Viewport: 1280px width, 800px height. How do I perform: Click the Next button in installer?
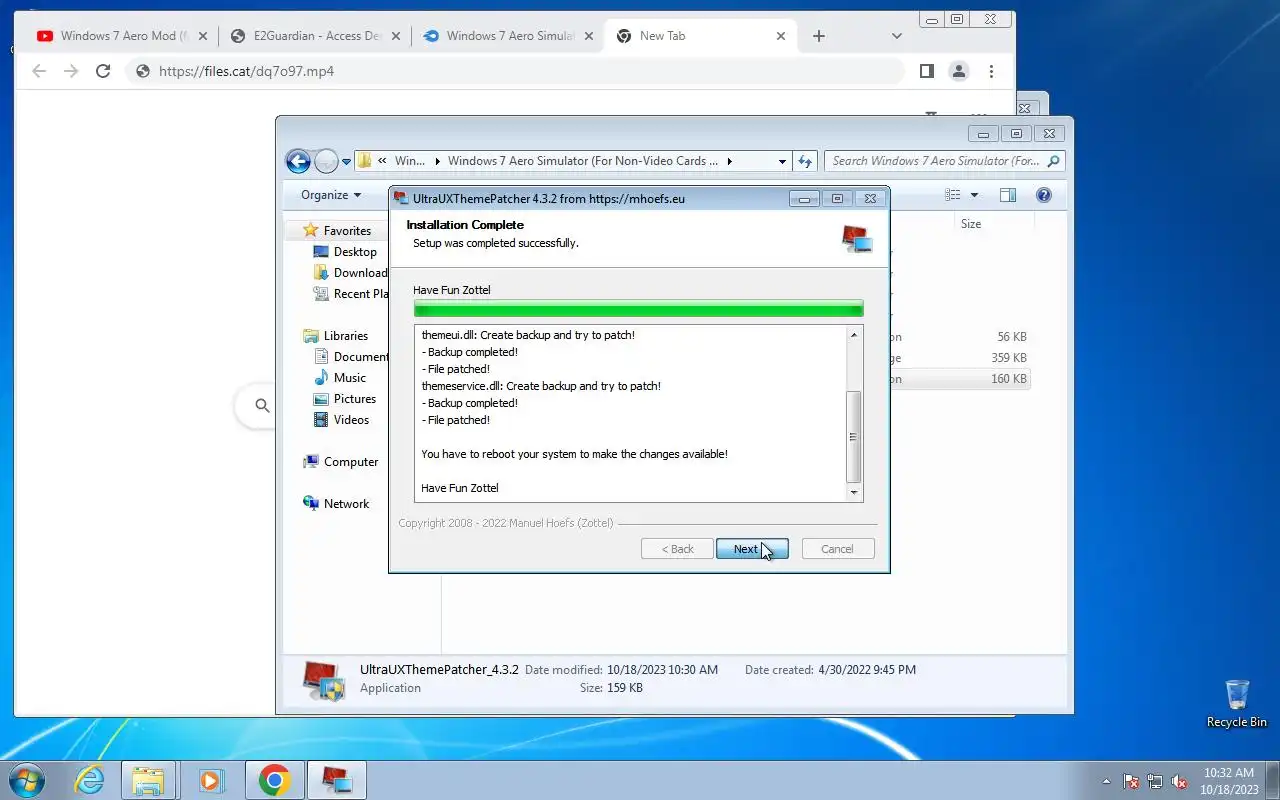[x=752, y=549]
